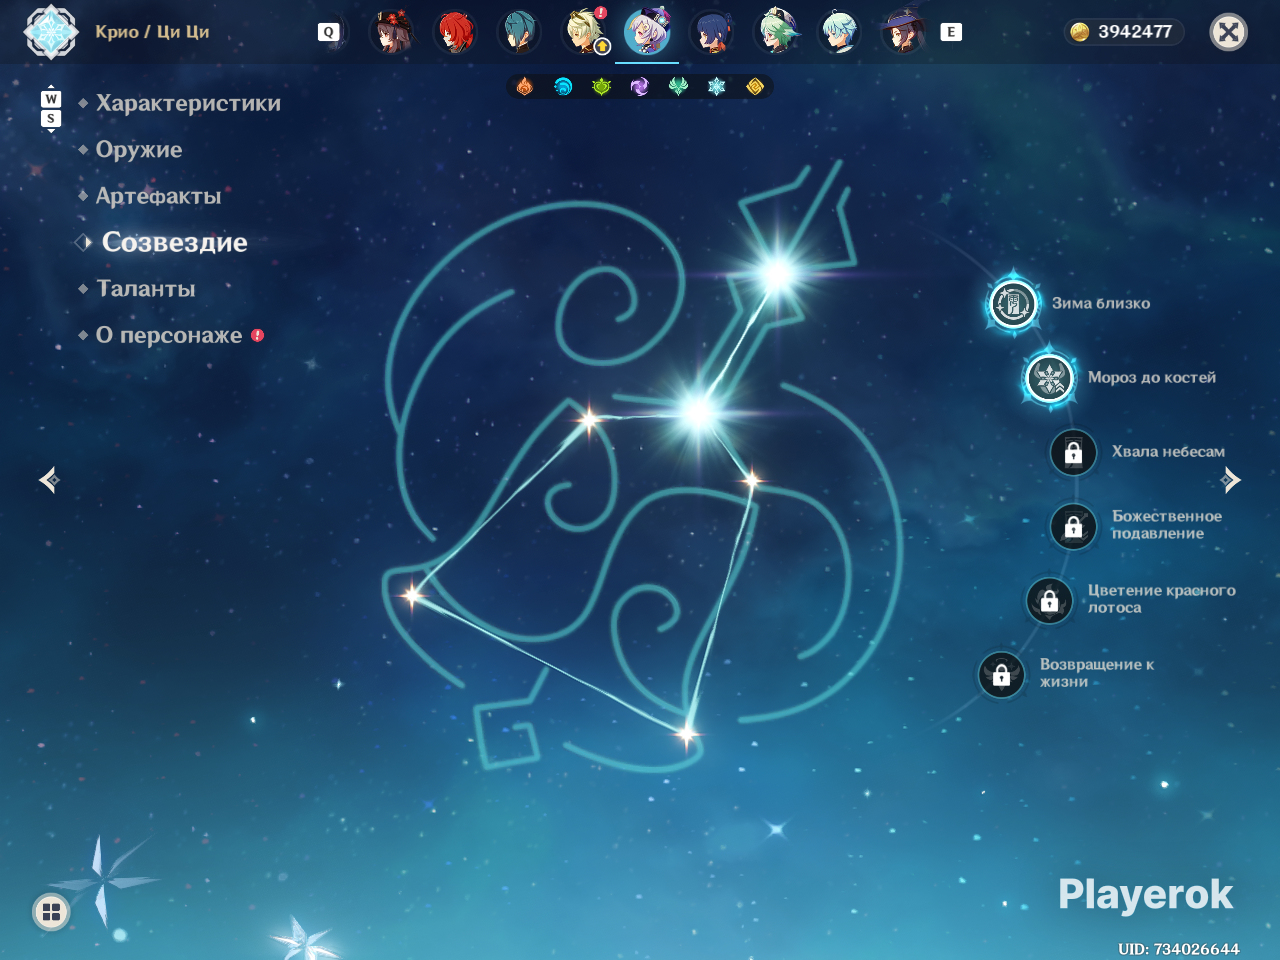1280x960 pixels.
Task: Open the 'Мороз до костей' constellation node
Action: point(1049,378)
